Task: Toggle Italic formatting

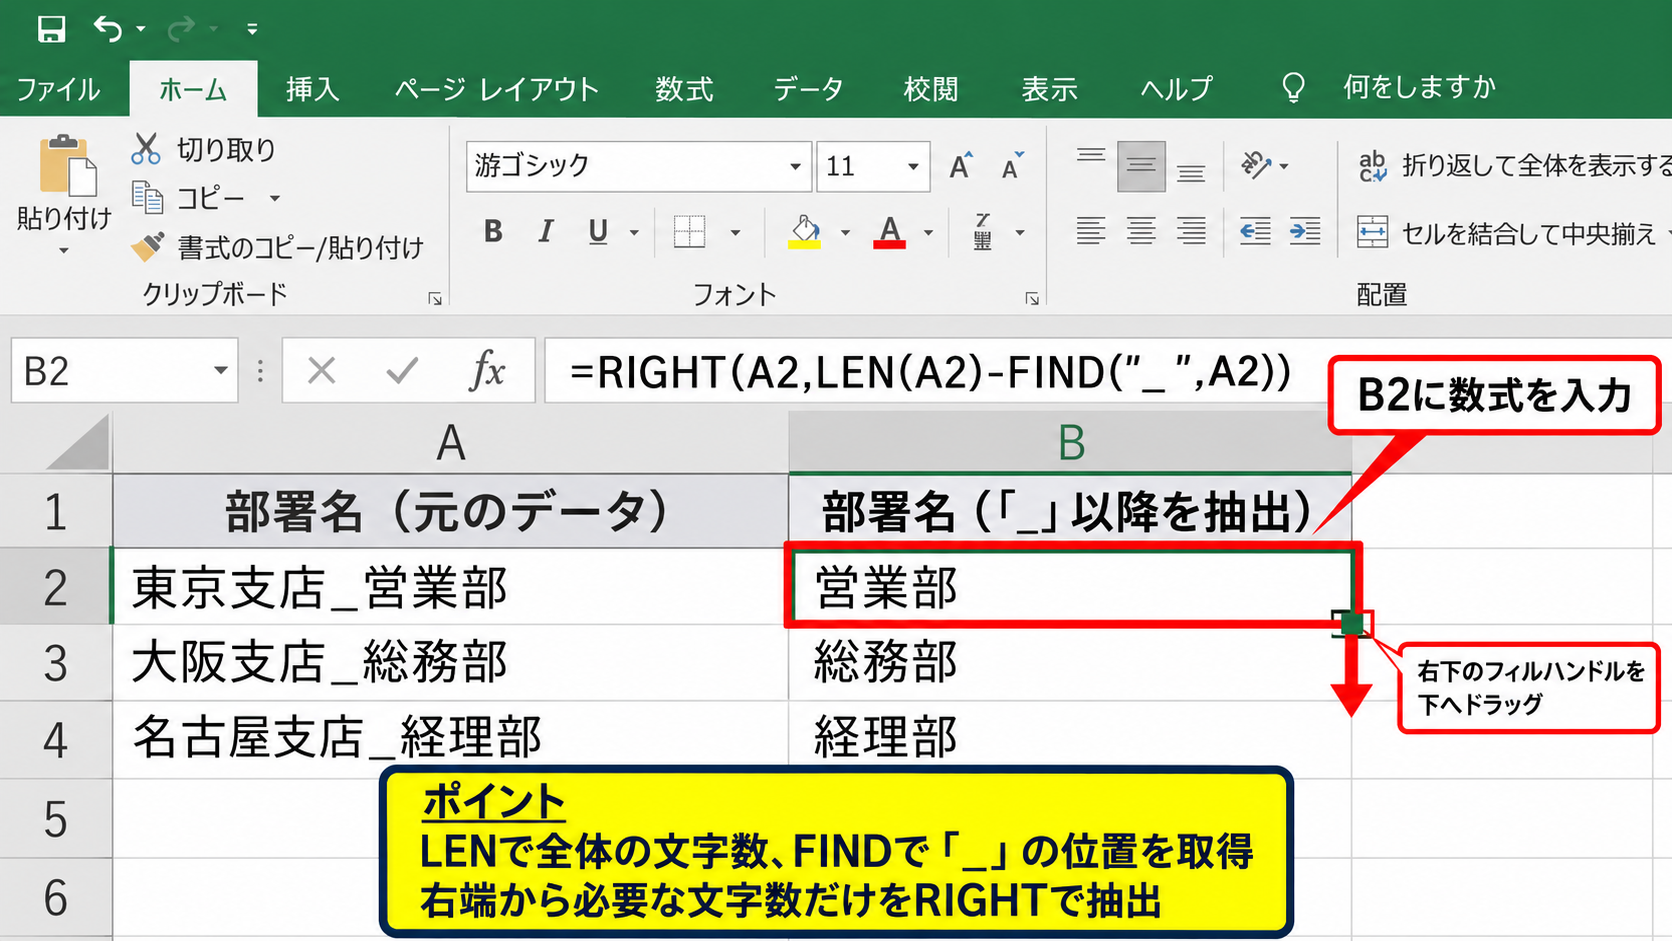Action: tap(545, 232)
